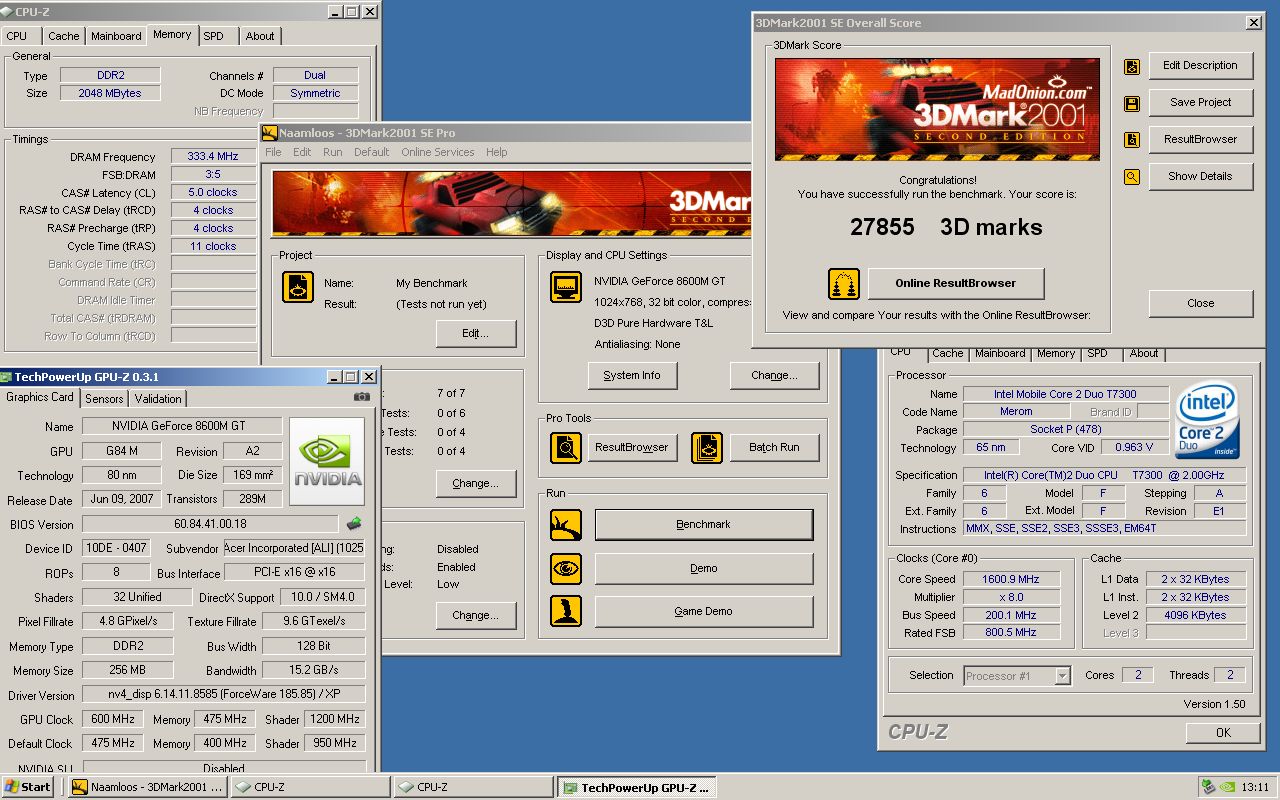The image size is (1280, 800).
Task: Click the Batch Run icon in Pro Tools
Action: click(x=707, y=447)
